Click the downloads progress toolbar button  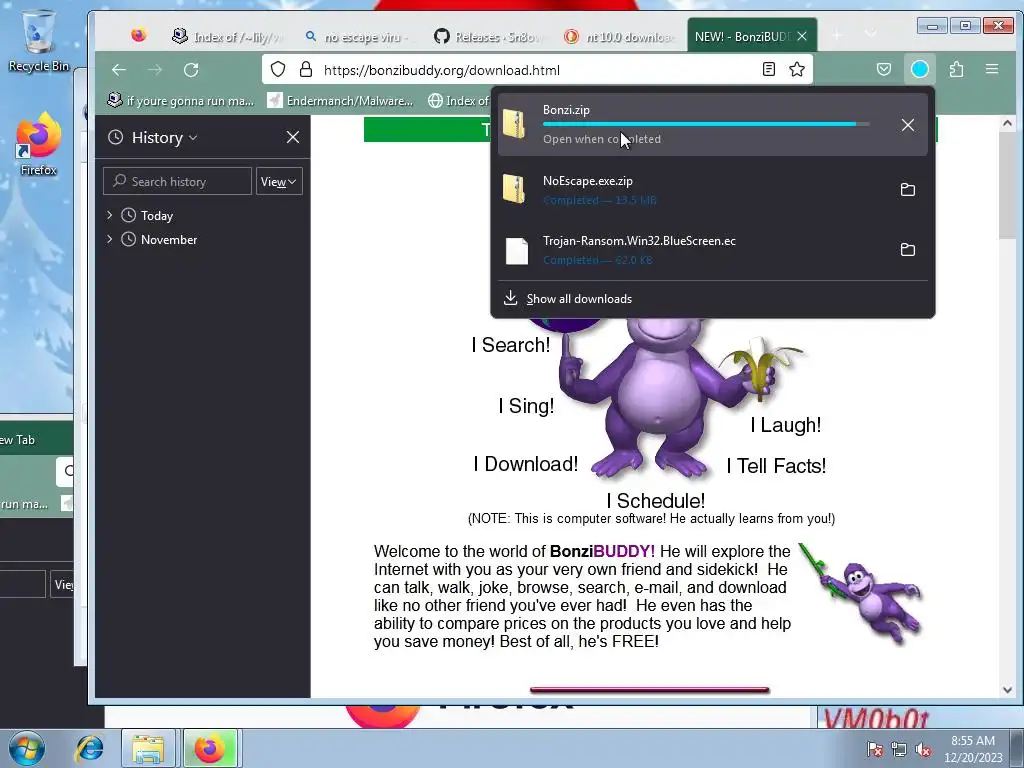coord(920,69)
